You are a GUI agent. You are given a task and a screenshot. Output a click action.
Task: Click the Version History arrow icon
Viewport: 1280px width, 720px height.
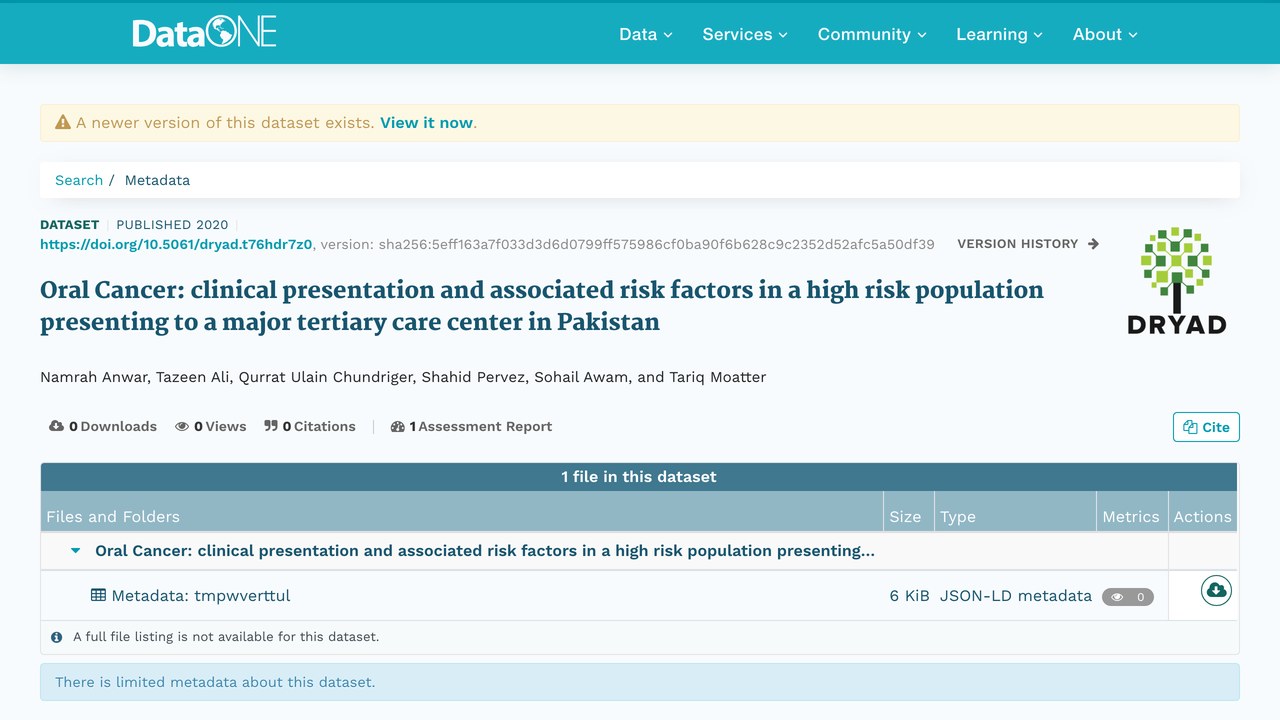pyautogui.click(x=1093, y=243)
